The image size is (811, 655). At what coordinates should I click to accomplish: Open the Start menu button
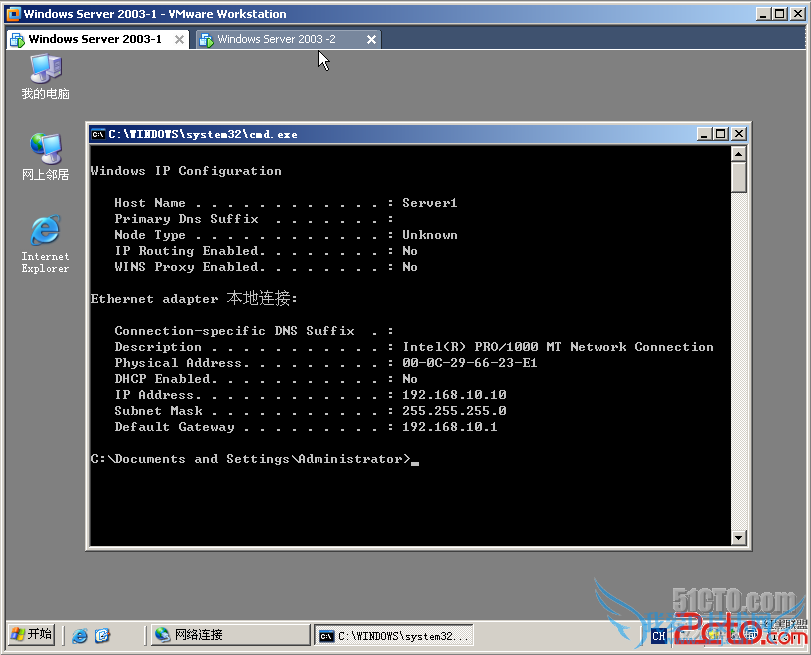[32, 634]
